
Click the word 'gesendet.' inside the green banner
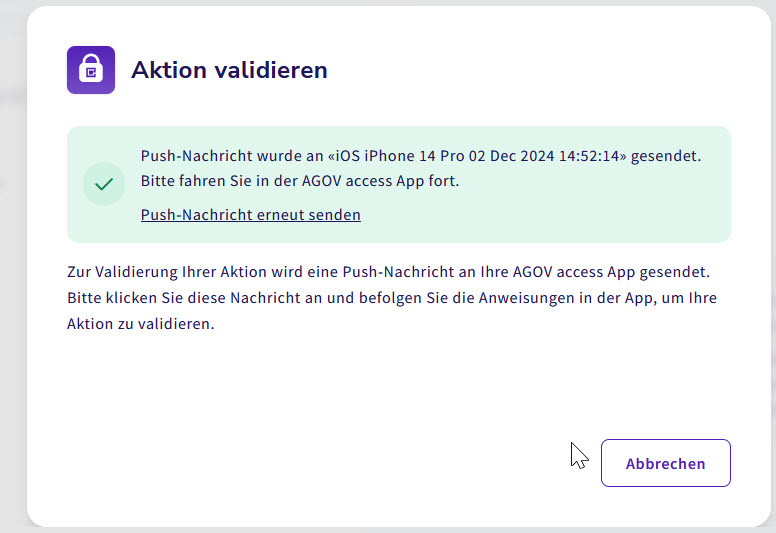[666, 156]
